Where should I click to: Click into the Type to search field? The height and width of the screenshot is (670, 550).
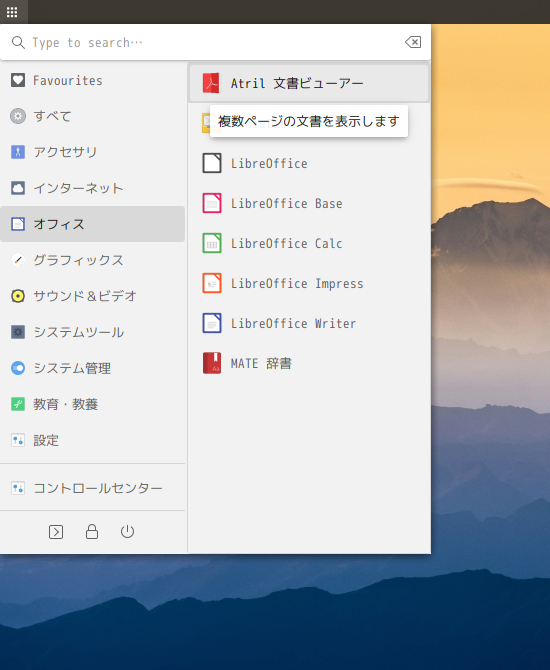(214, 42)
